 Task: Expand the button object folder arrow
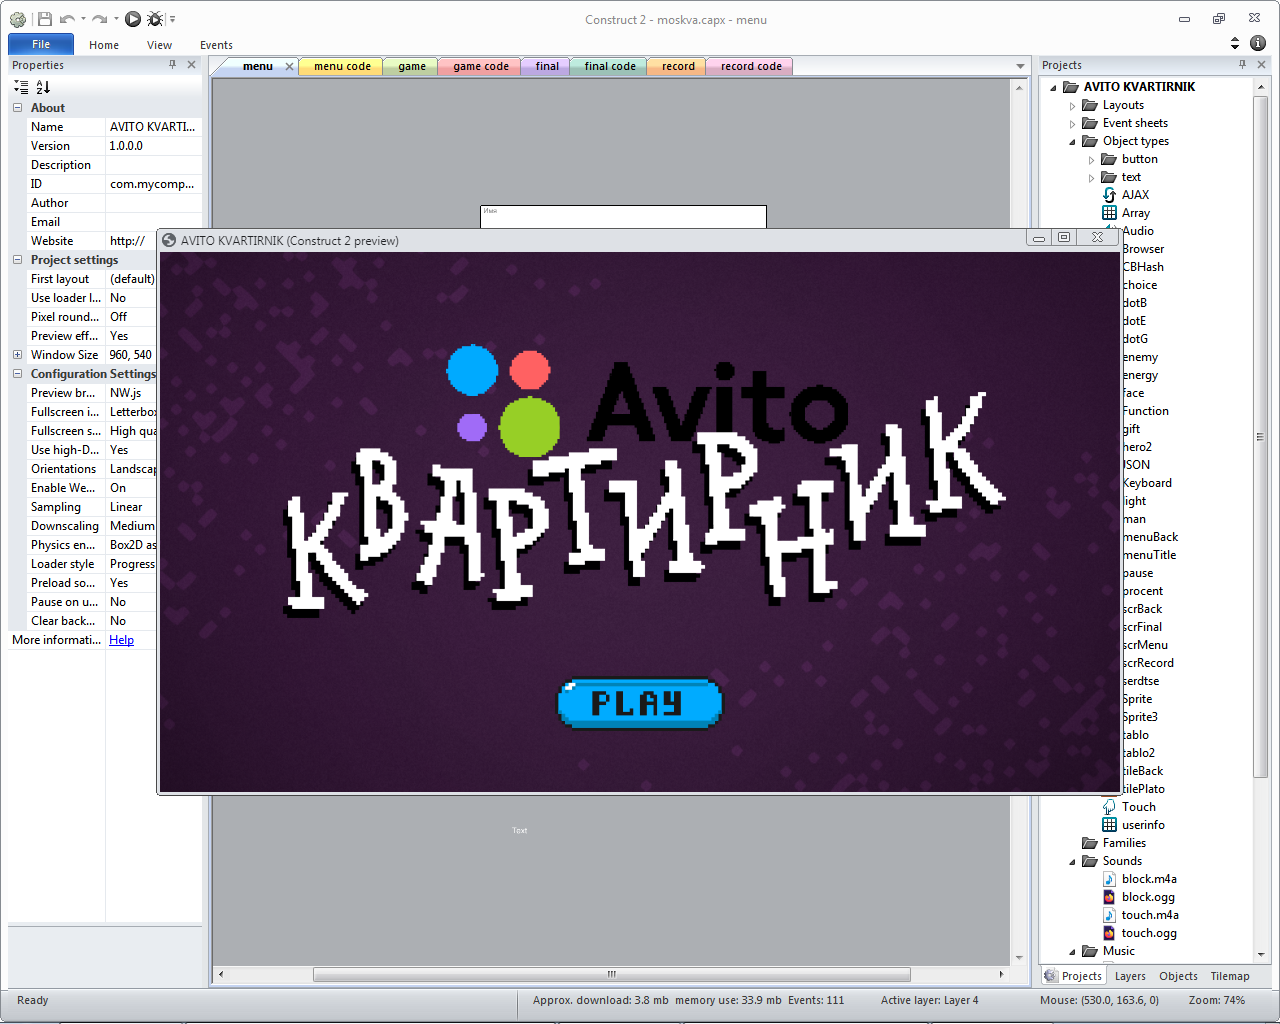point(1091,160)
